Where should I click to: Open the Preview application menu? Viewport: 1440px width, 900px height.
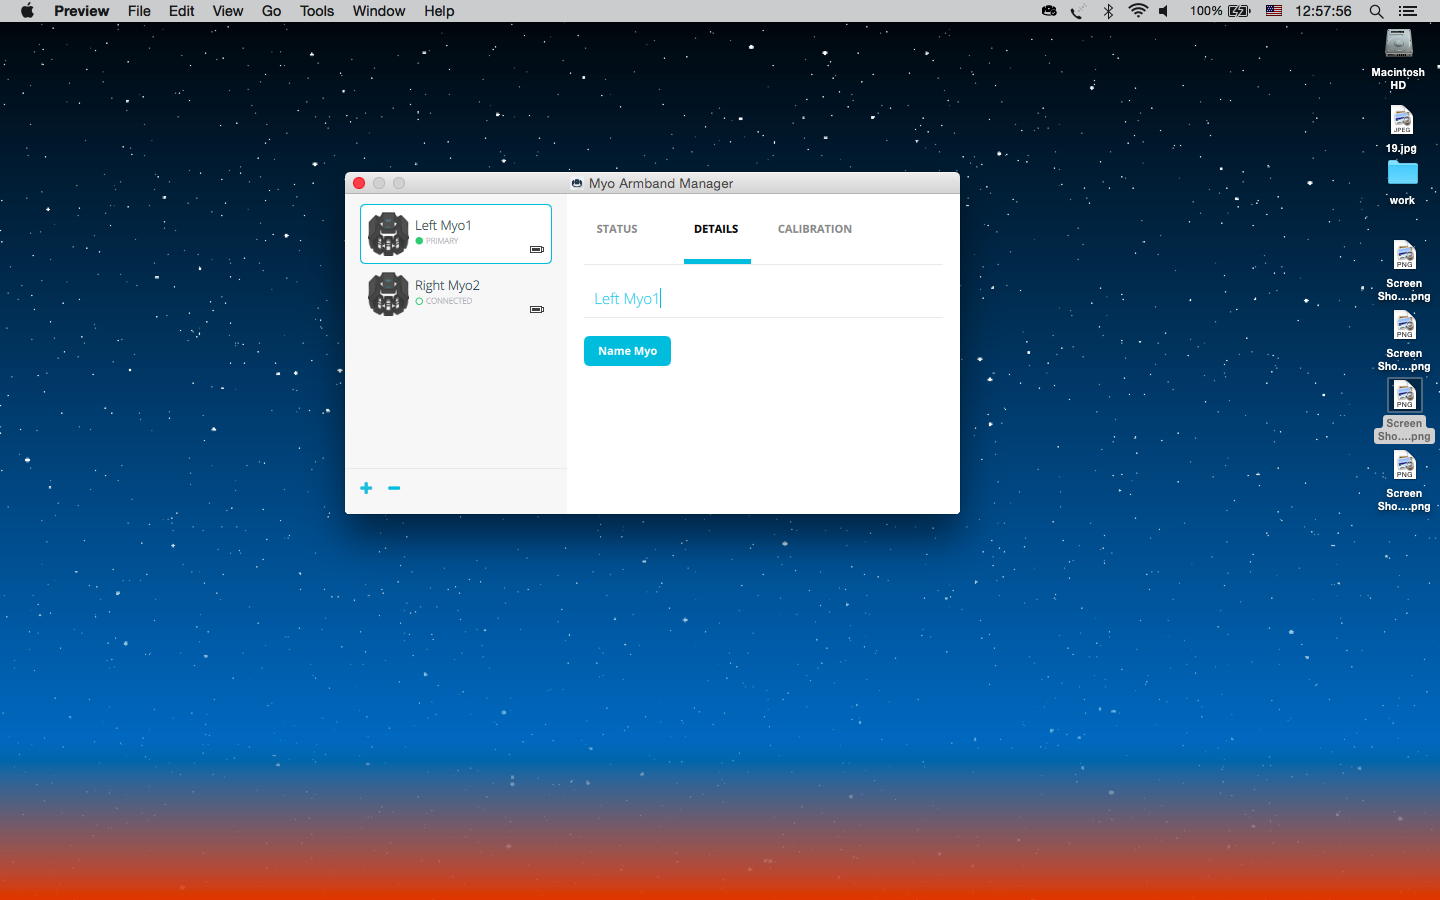pos(82,11)
